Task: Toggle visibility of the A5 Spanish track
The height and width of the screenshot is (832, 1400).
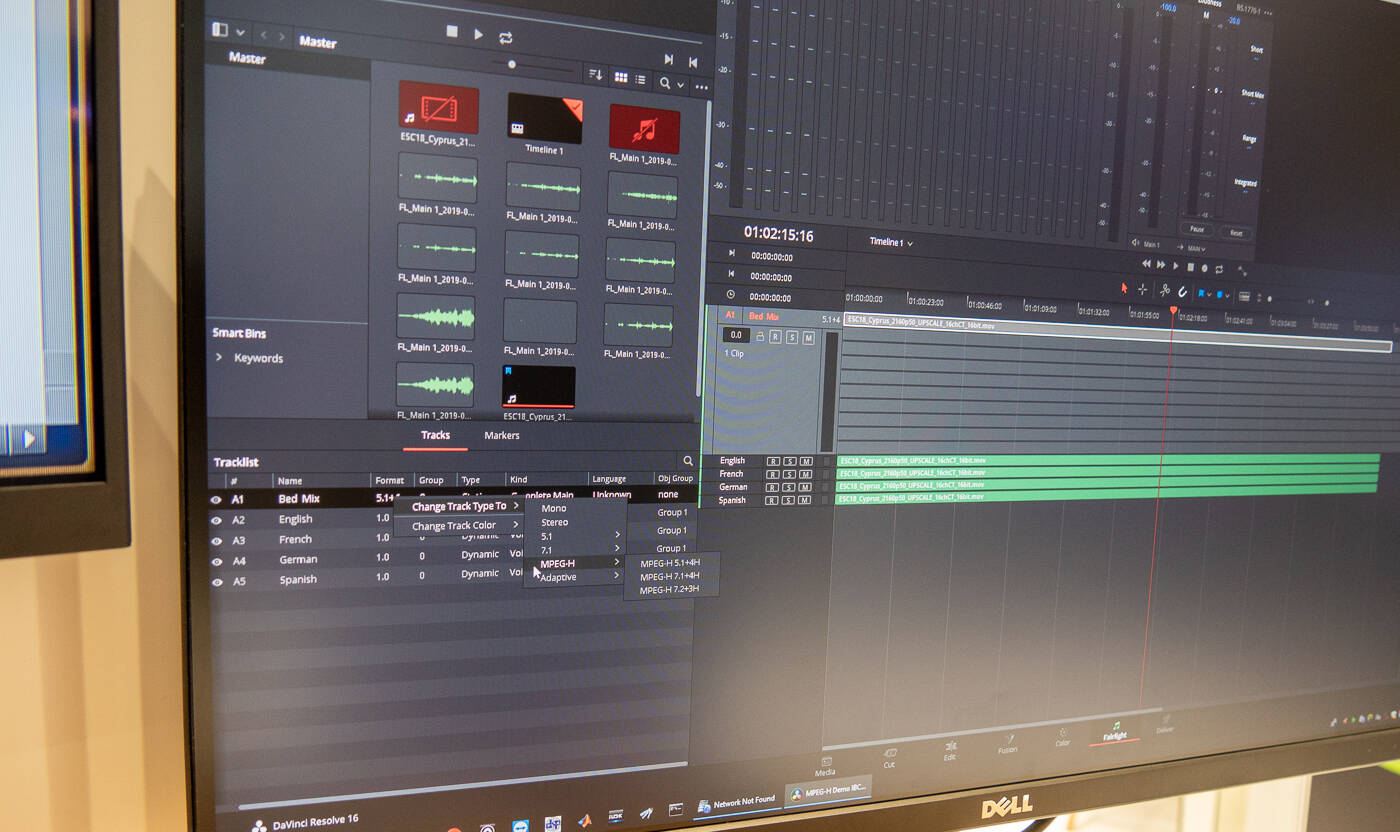Action: [x=216, y=581]
